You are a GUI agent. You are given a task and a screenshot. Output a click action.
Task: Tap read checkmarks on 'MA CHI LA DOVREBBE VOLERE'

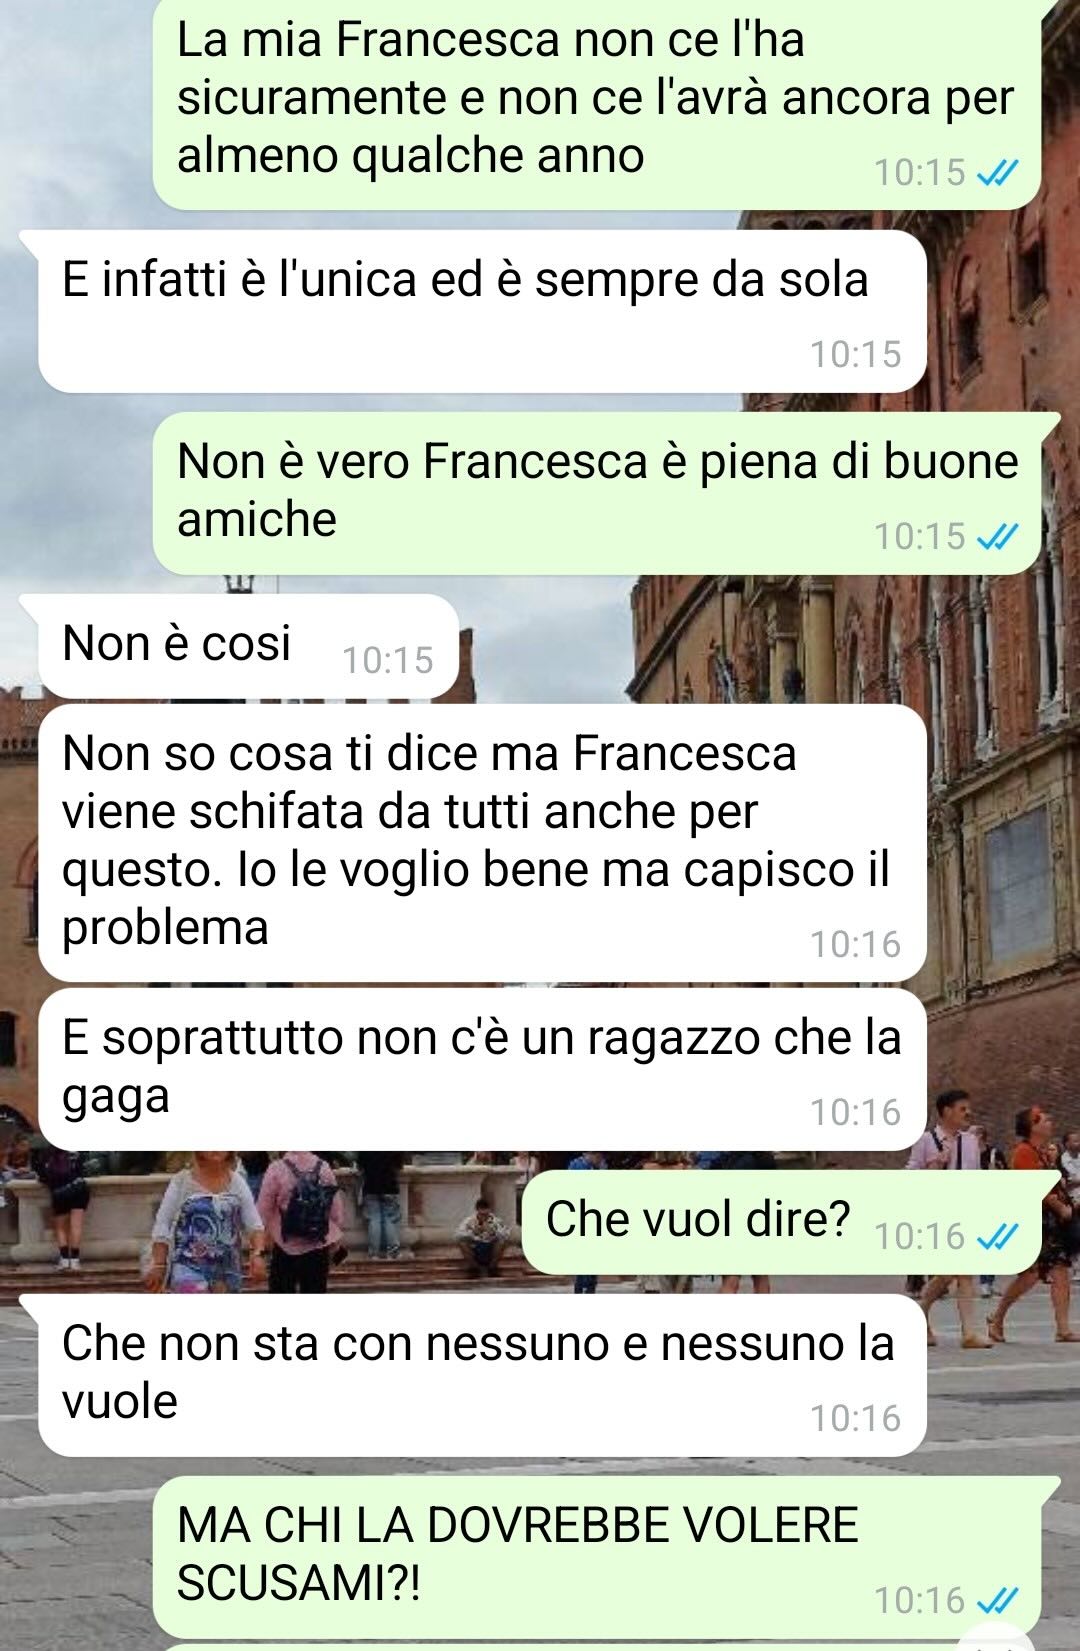point(996,1602)
